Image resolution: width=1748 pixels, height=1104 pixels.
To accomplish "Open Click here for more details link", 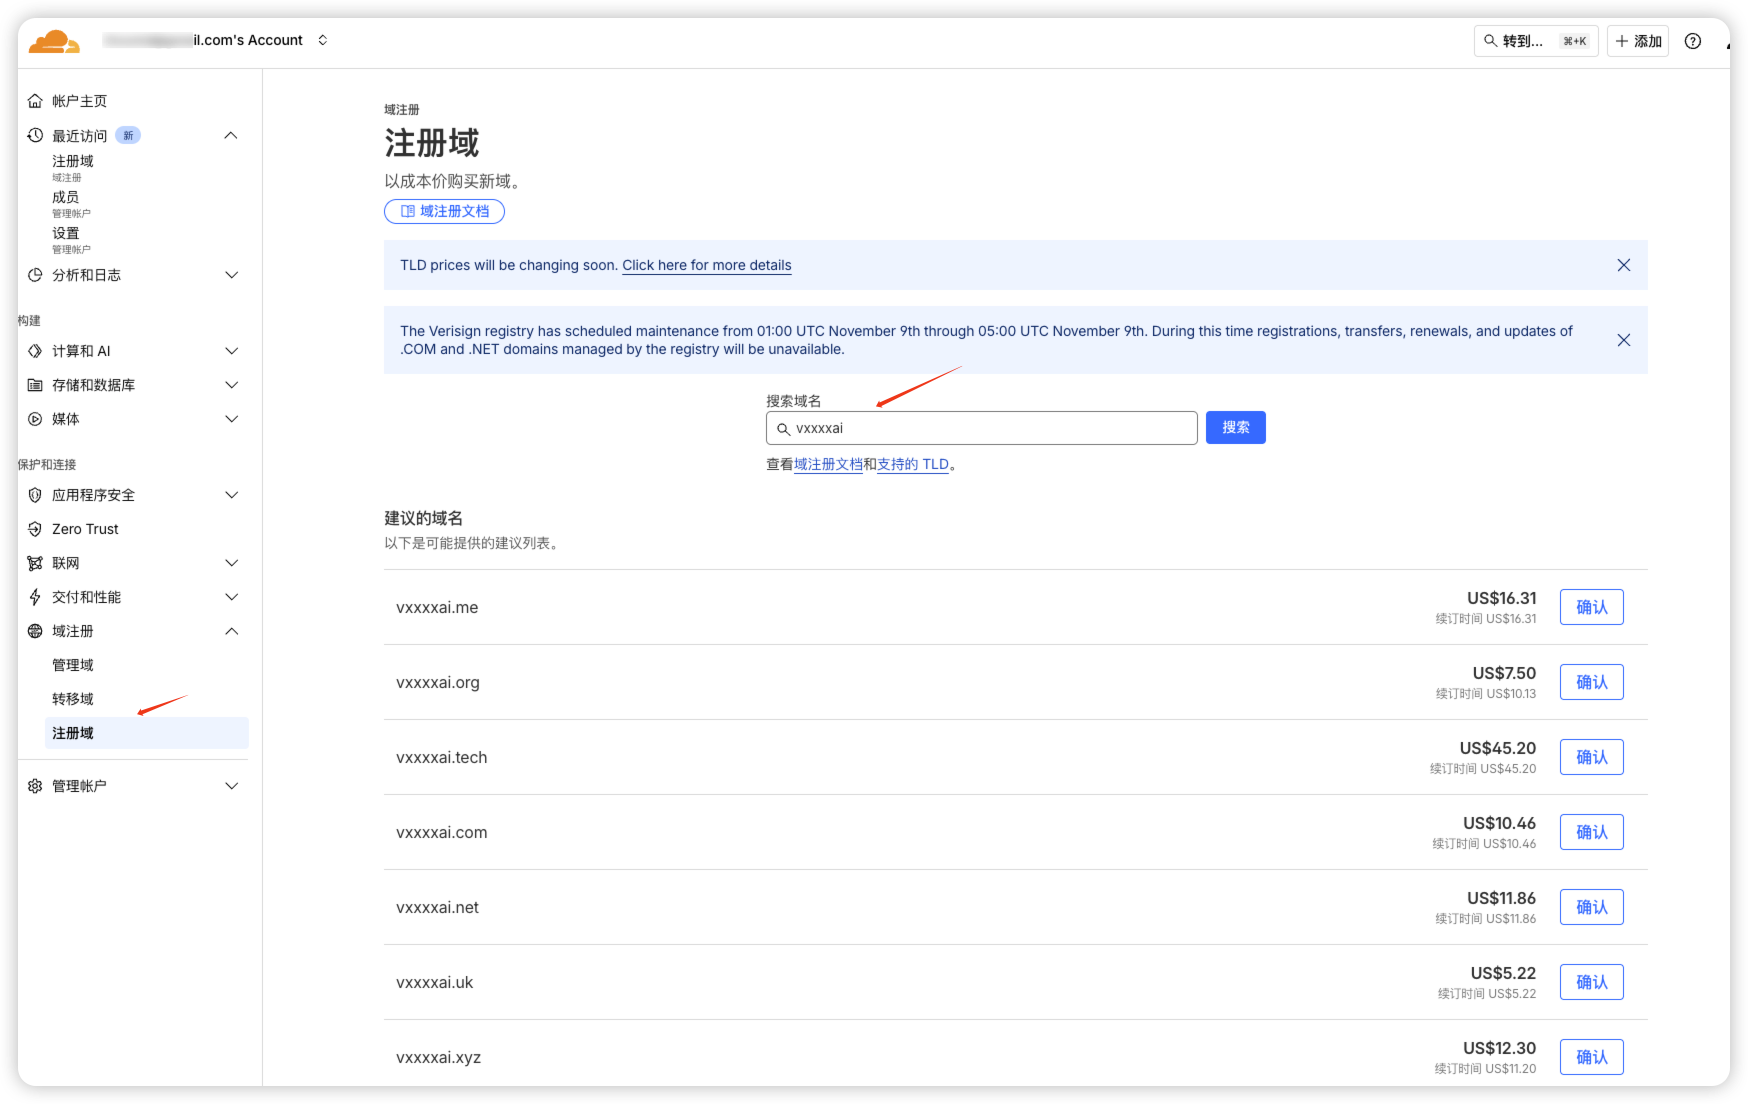I will [x=706, y=265].
